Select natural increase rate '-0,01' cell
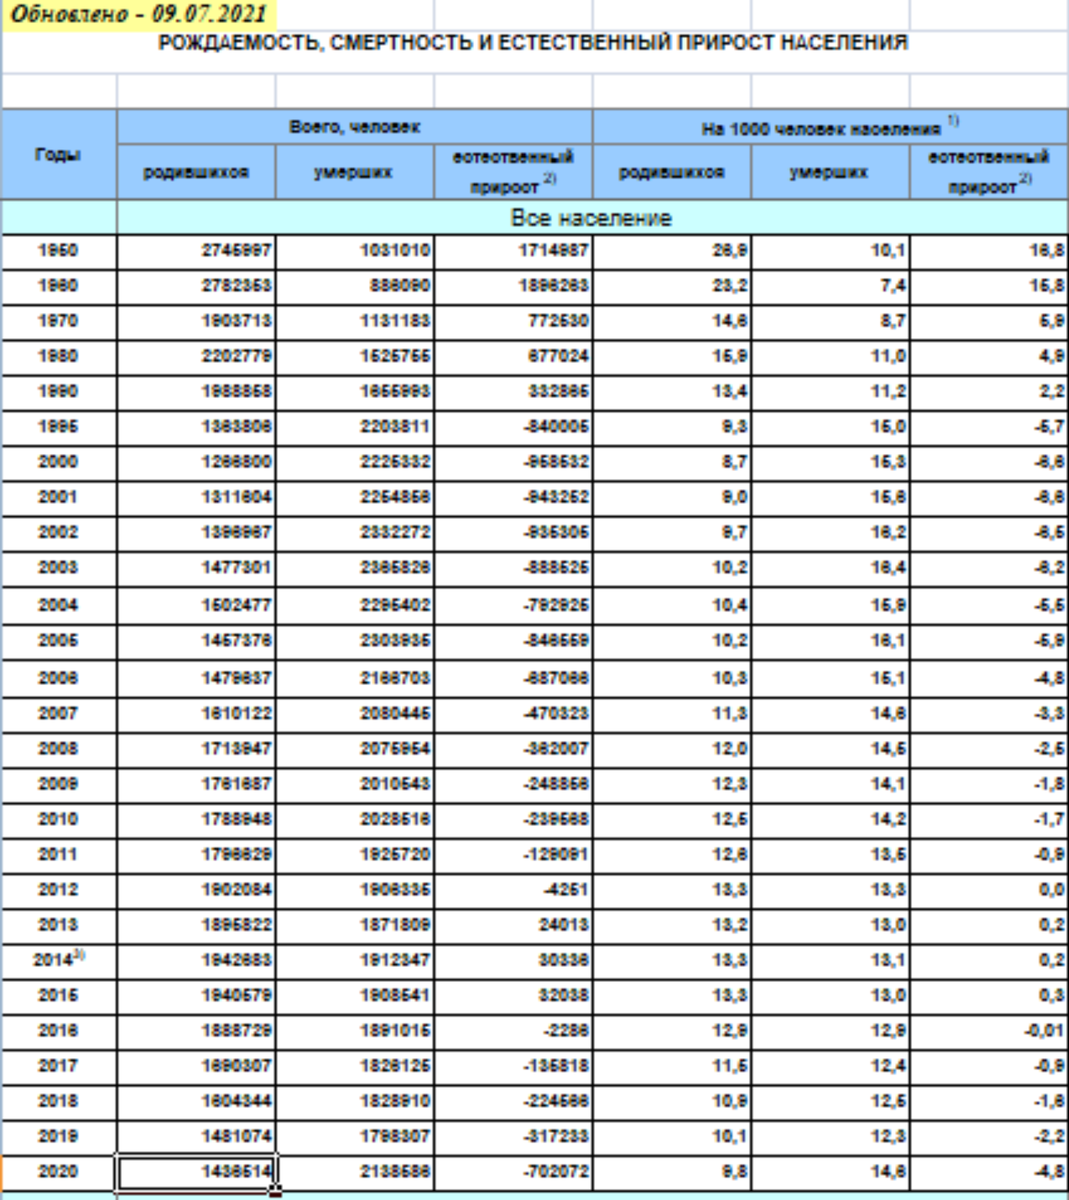Viewport: 1069px width, 1200px height. point(989,1030)
